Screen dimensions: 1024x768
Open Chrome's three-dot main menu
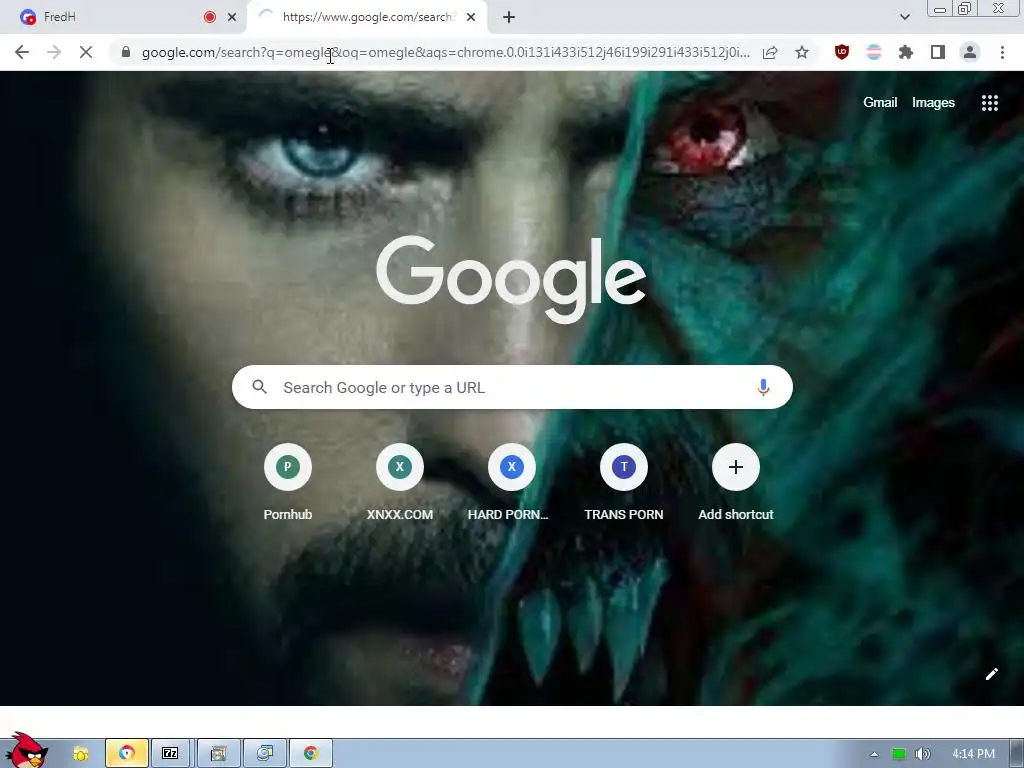1002,52
